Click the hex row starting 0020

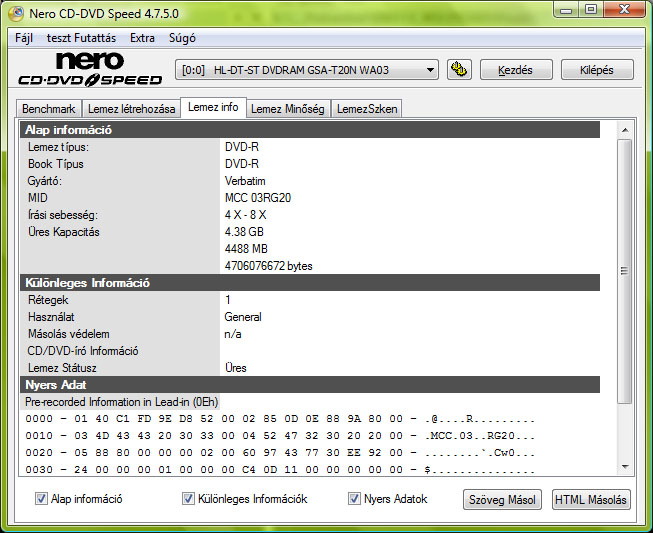tap(280, 453)
